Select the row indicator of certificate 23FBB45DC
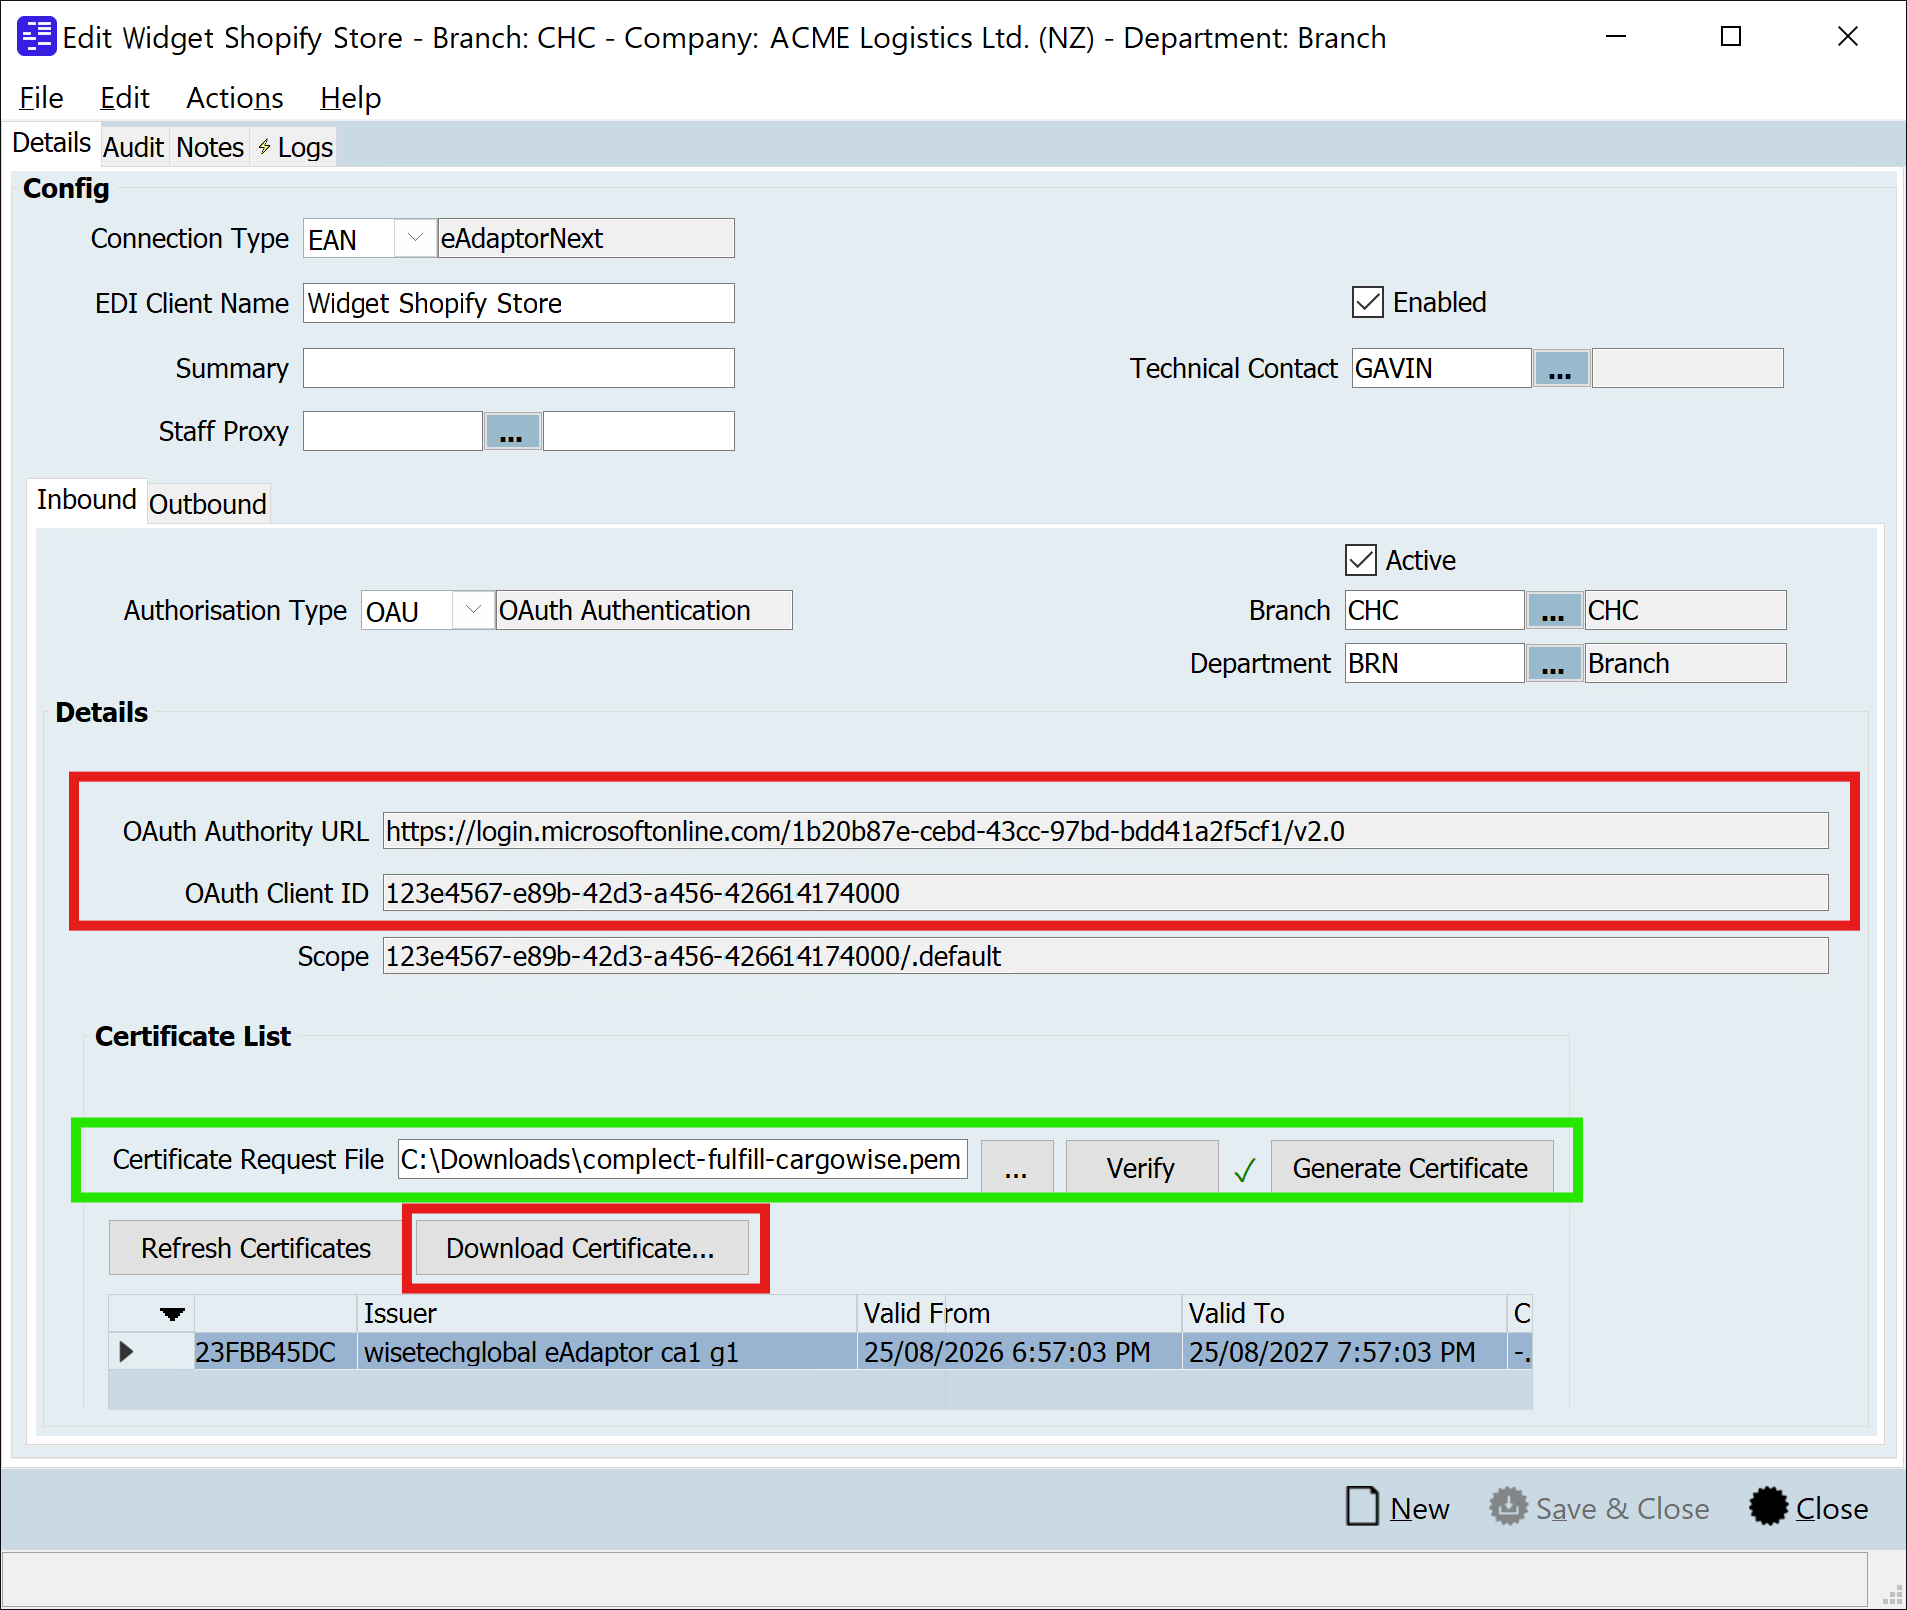Screen dimensions: 1907x1610 [126, 1351]
